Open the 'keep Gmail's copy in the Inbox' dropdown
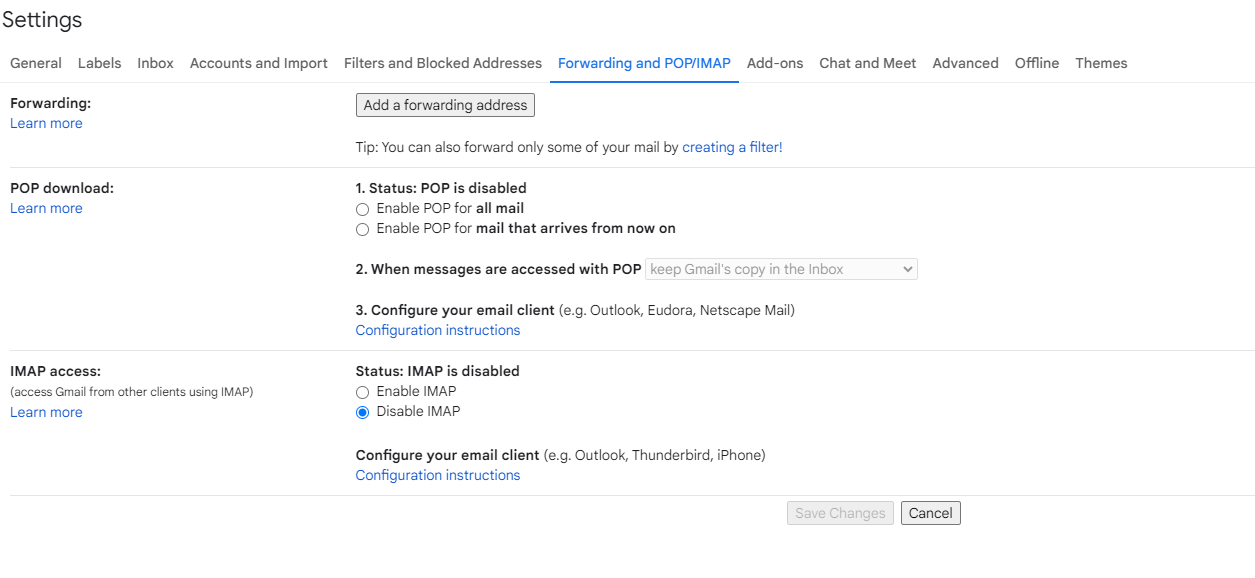Viewport: 1255px width, 578px height. 781,269
